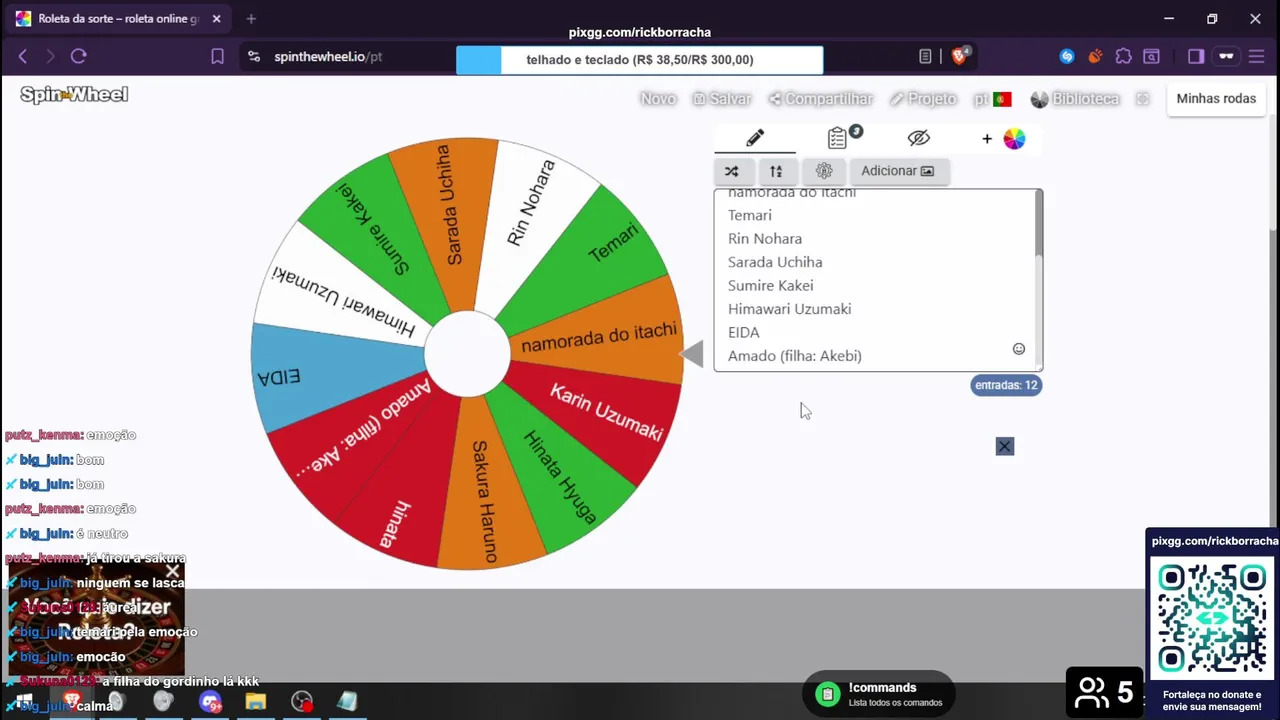
Task: Close the panel with the X button
Action: coord(1005,446)
